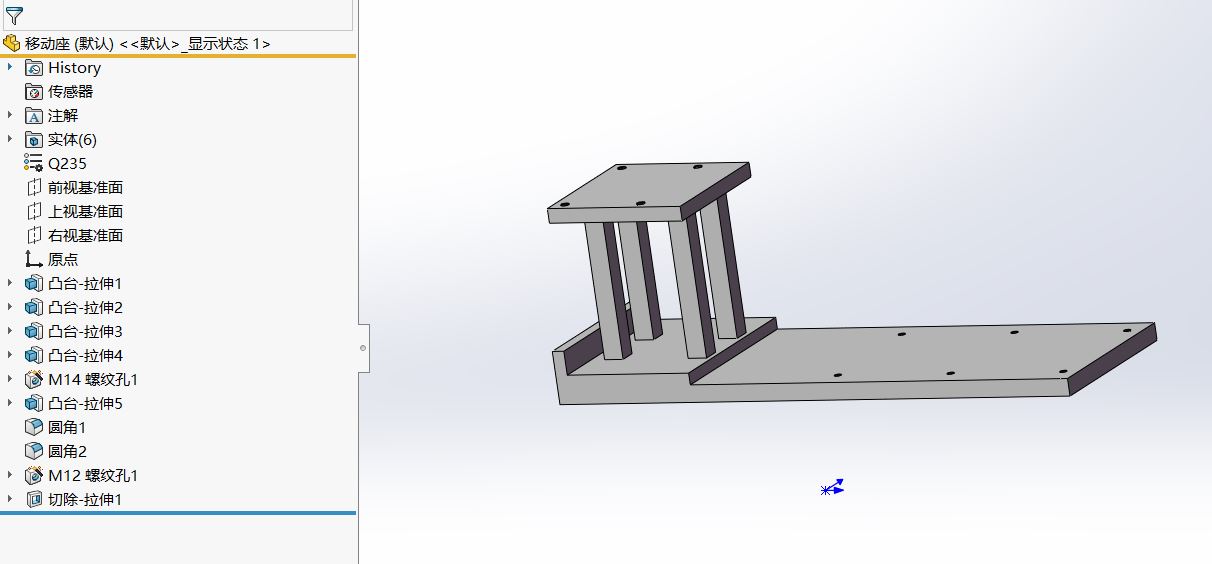Expand the M12 螺纹孔1 feature
Screen dimensions: 1212x564
coord(10,475)
